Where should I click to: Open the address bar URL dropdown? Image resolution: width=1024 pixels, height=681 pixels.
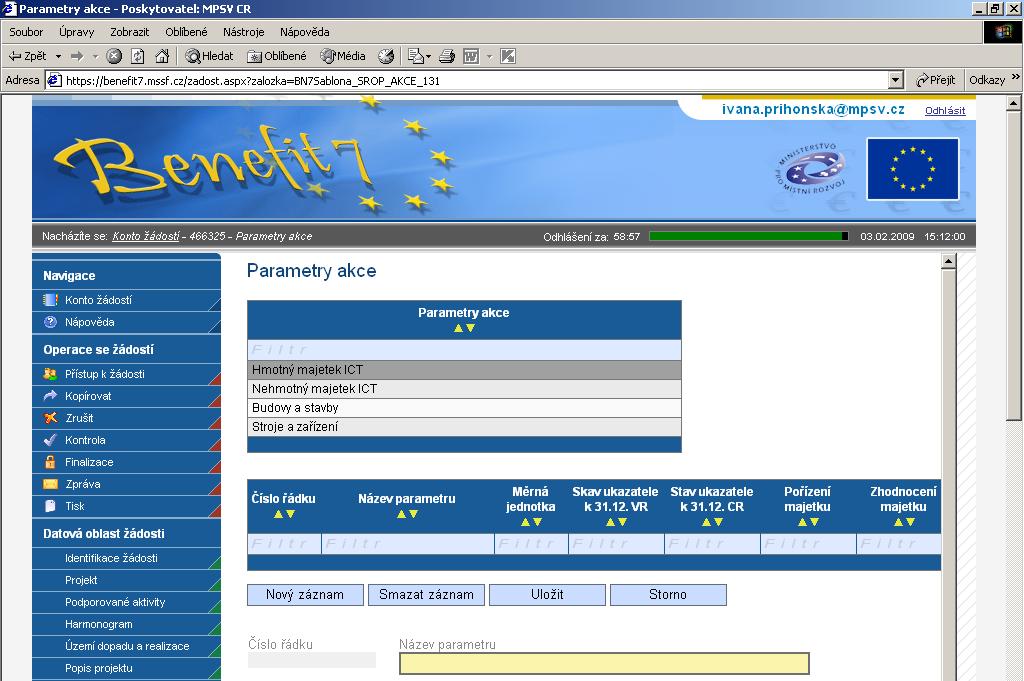coord(896,80)
